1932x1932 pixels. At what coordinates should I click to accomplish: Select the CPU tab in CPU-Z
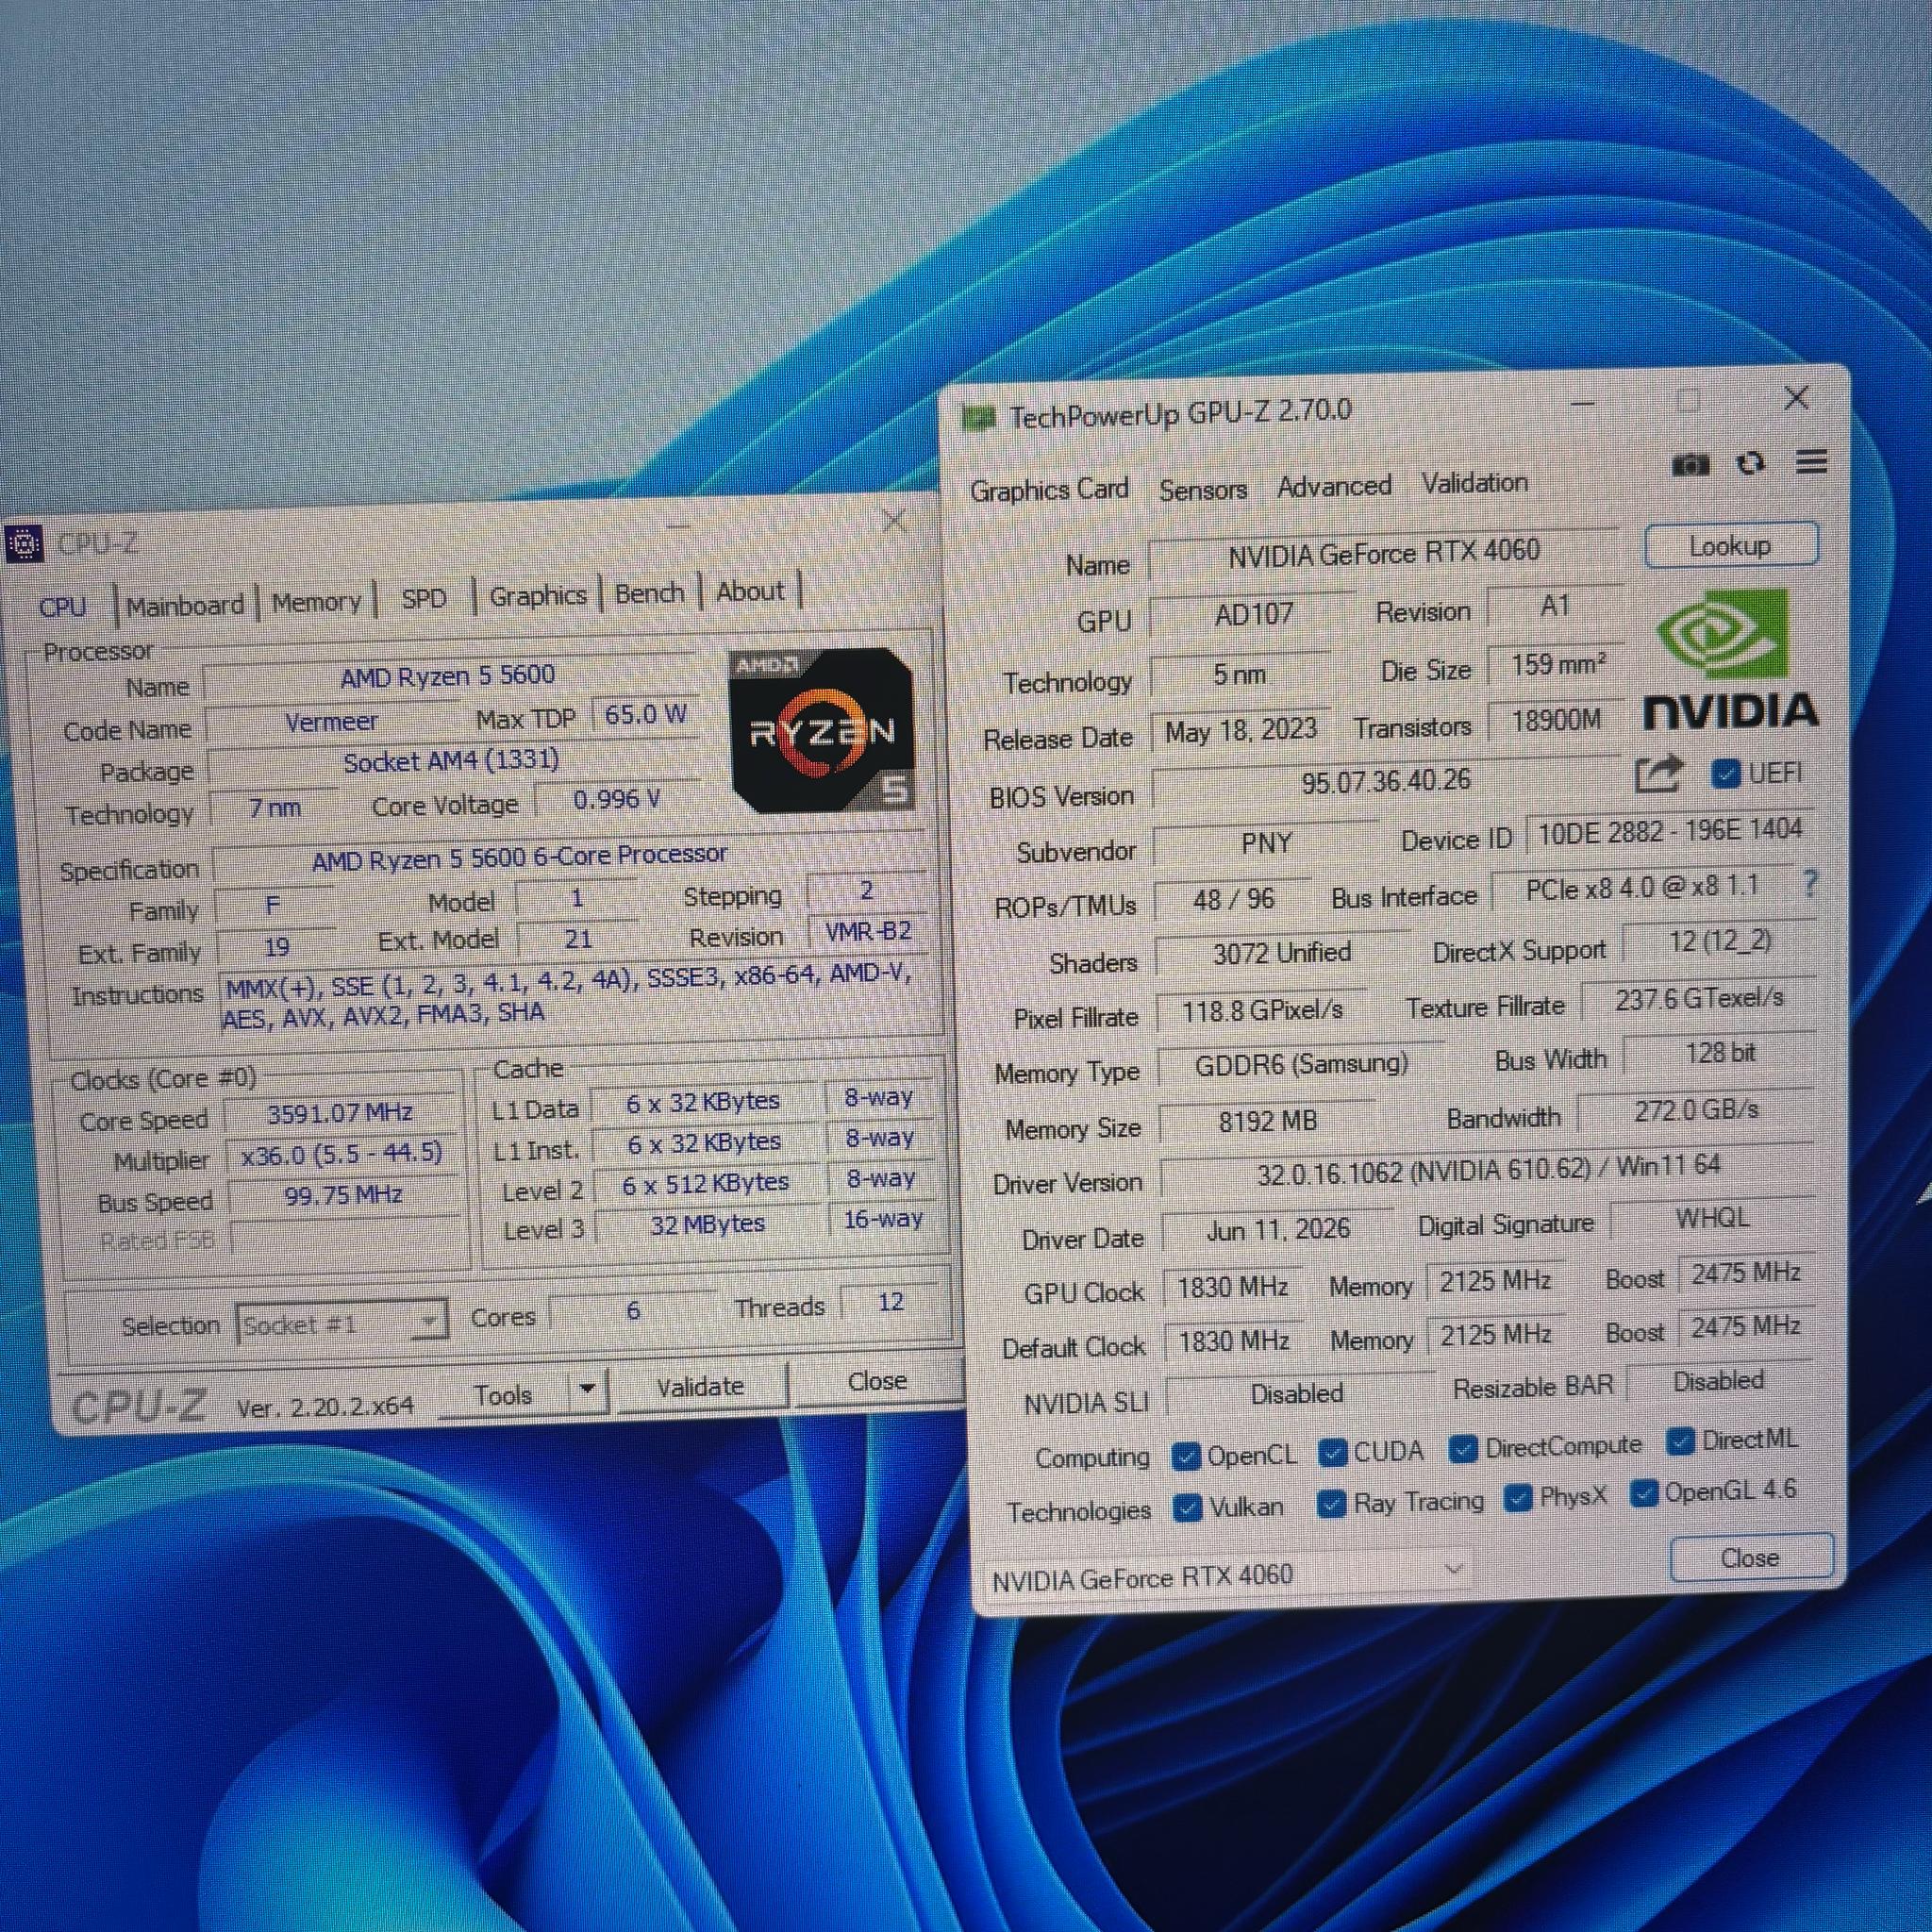tap(62, 607)
